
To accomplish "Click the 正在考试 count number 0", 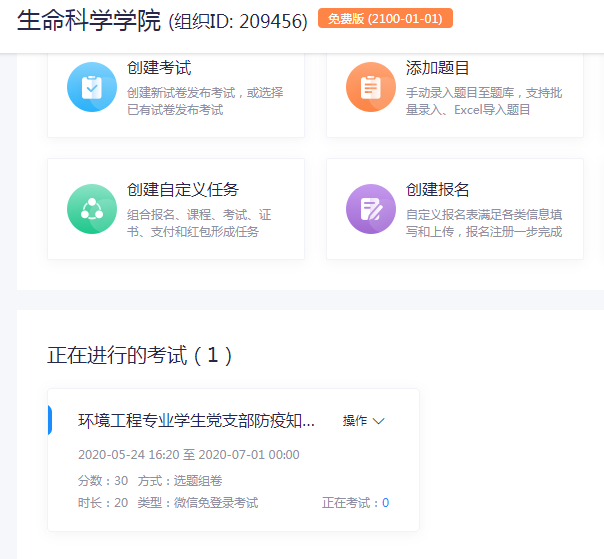I will click(385, 503).
